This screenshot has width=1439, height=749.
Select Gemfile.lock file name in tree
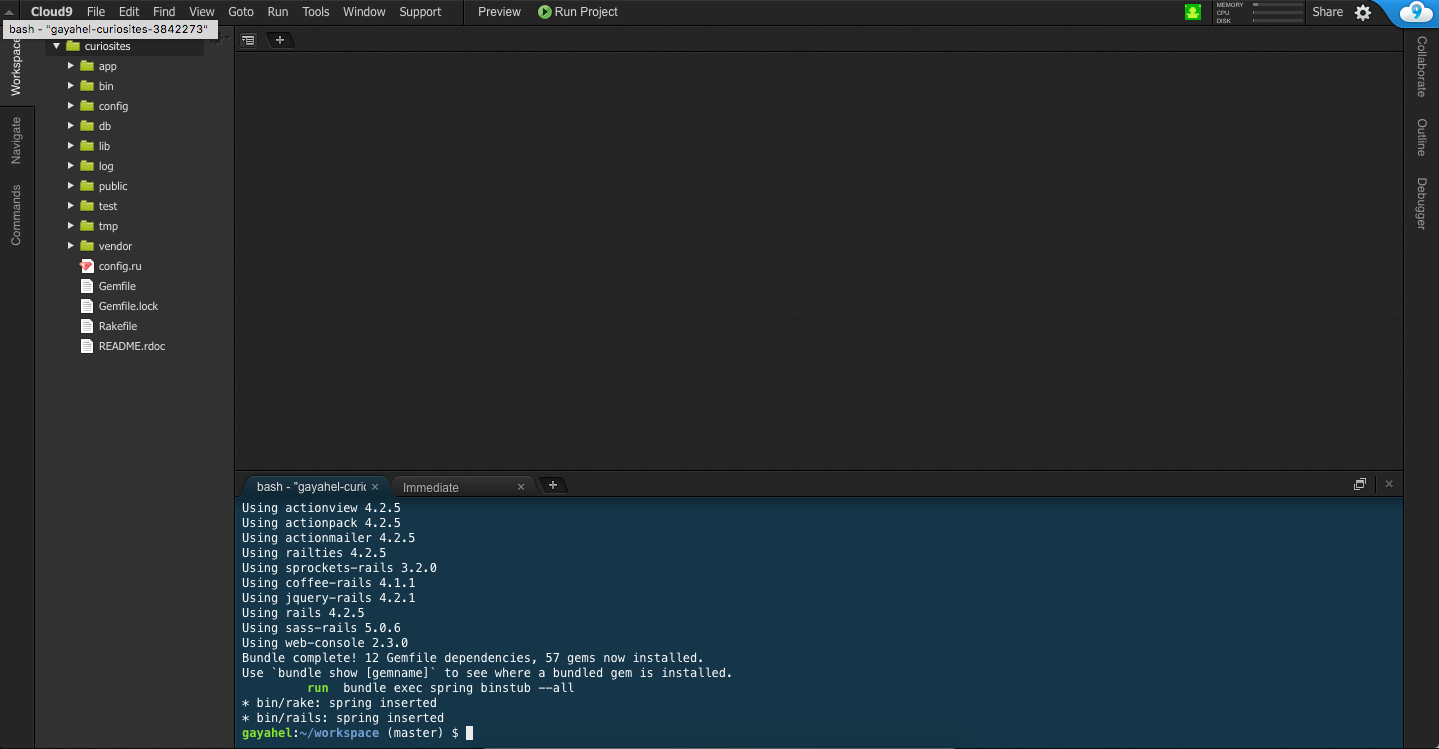tap(128, 306)
